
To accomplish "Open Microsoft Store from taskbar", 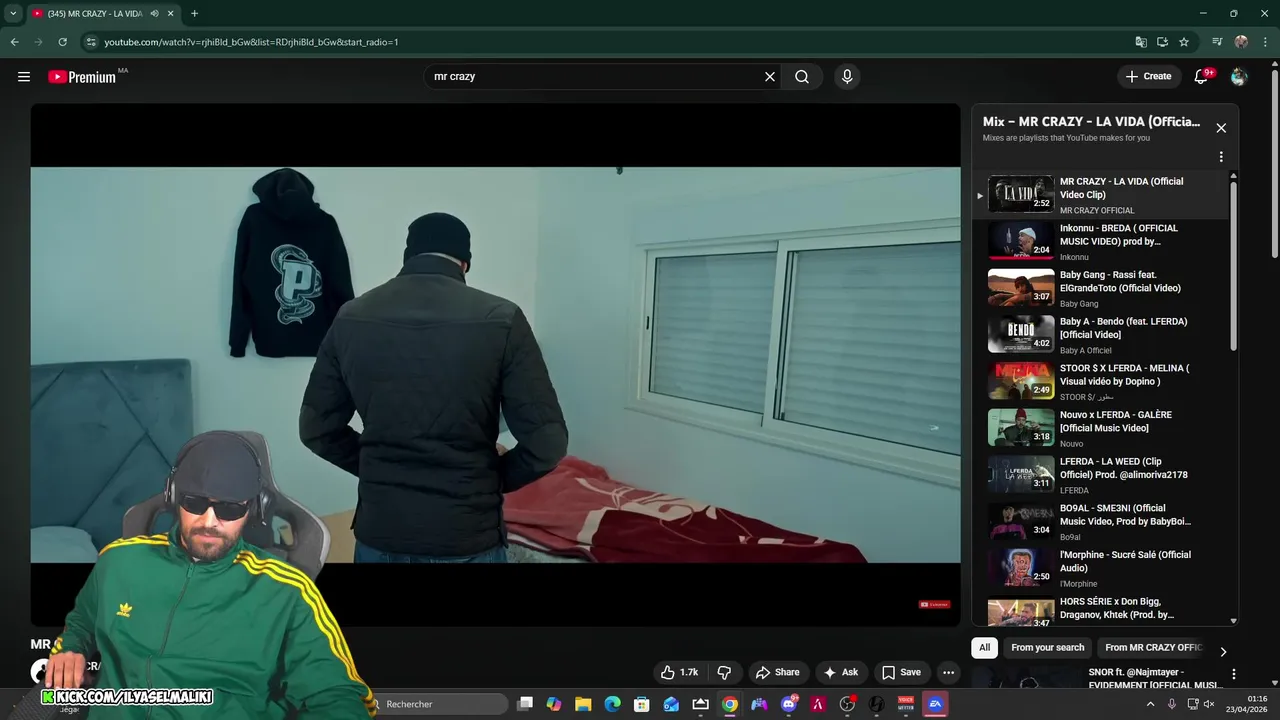I will (x=642, y=705).
